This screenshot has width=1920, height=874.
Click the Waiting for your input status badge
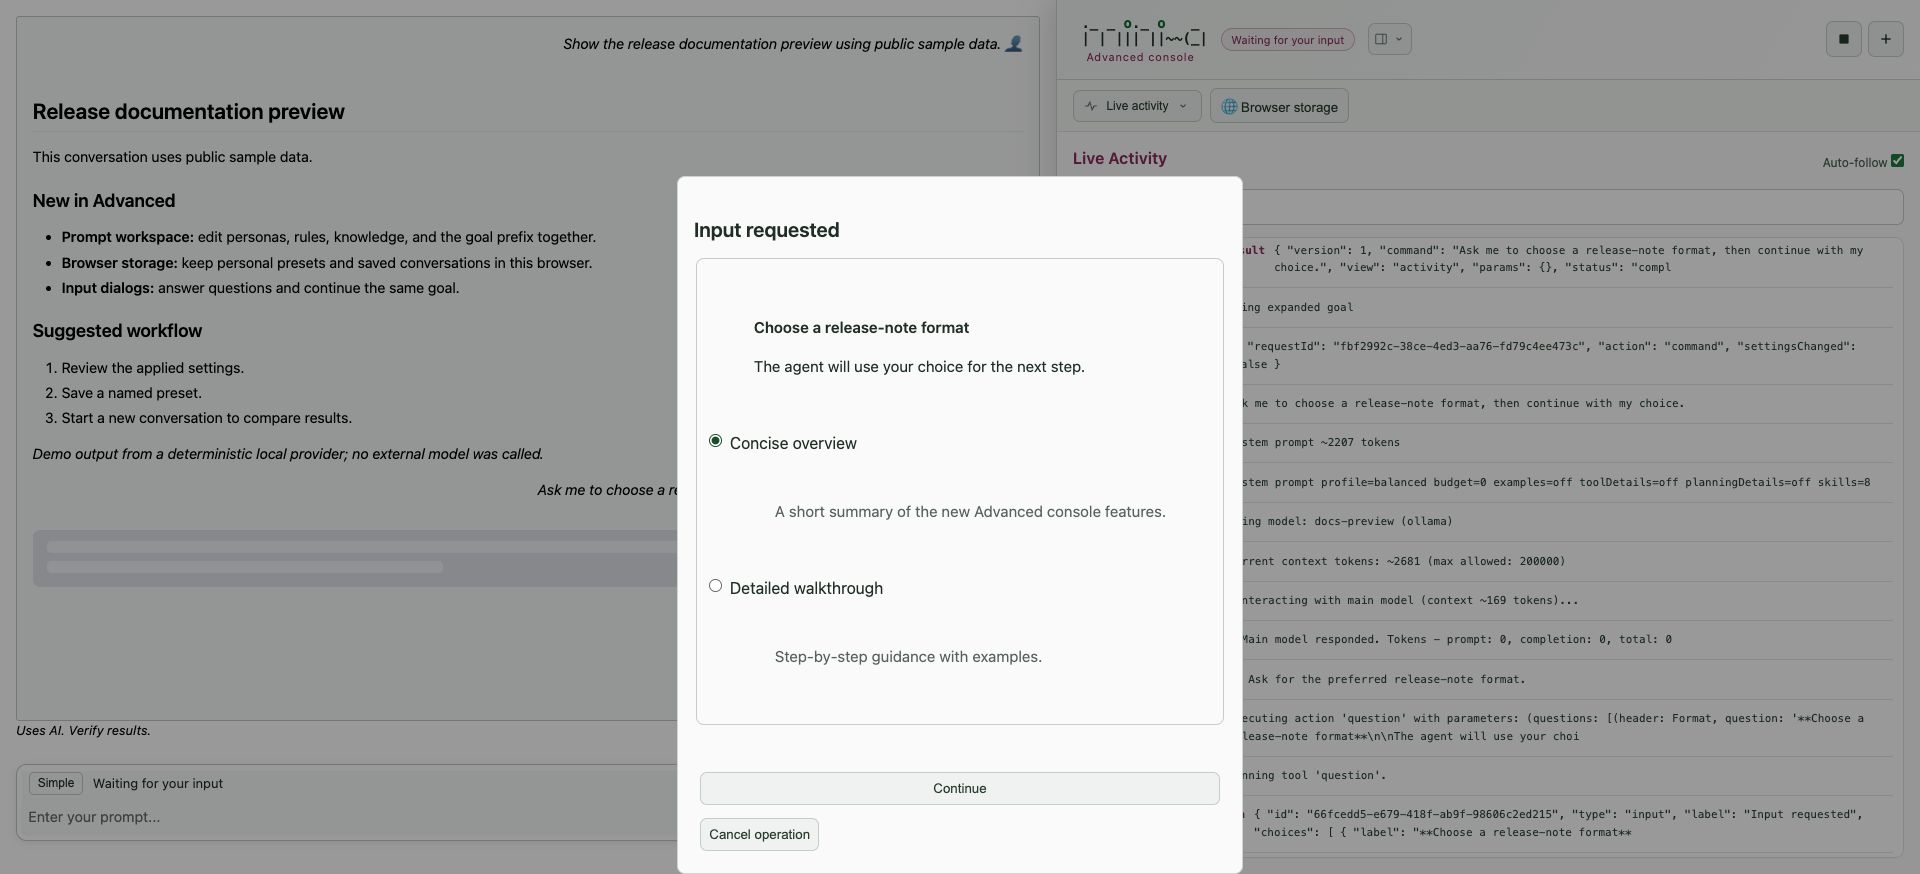(x=1287, y=40)
